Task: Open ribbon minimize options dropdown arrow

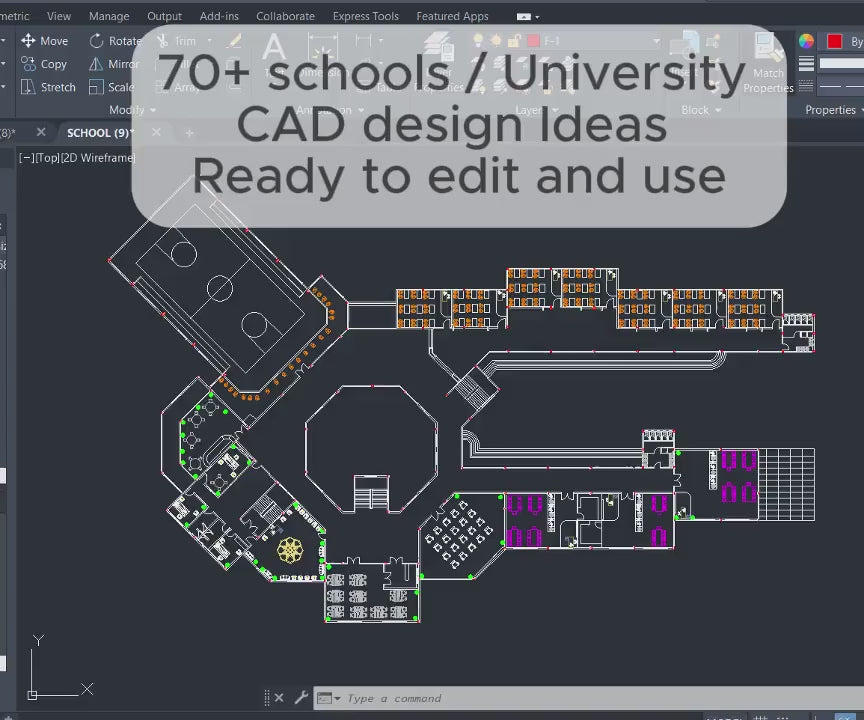Action: pos(537,17)
